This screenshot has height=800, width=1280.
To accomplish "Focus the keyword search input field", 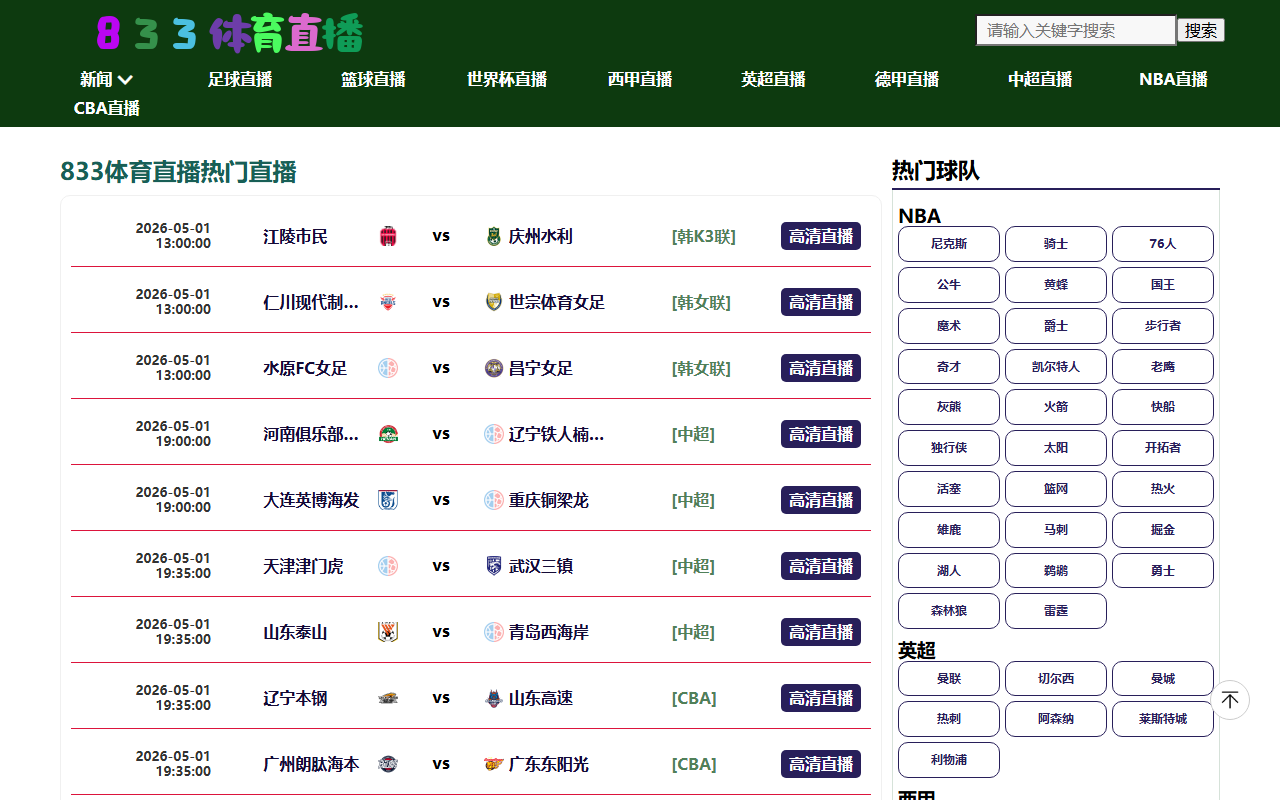I will pos(1076,30).
